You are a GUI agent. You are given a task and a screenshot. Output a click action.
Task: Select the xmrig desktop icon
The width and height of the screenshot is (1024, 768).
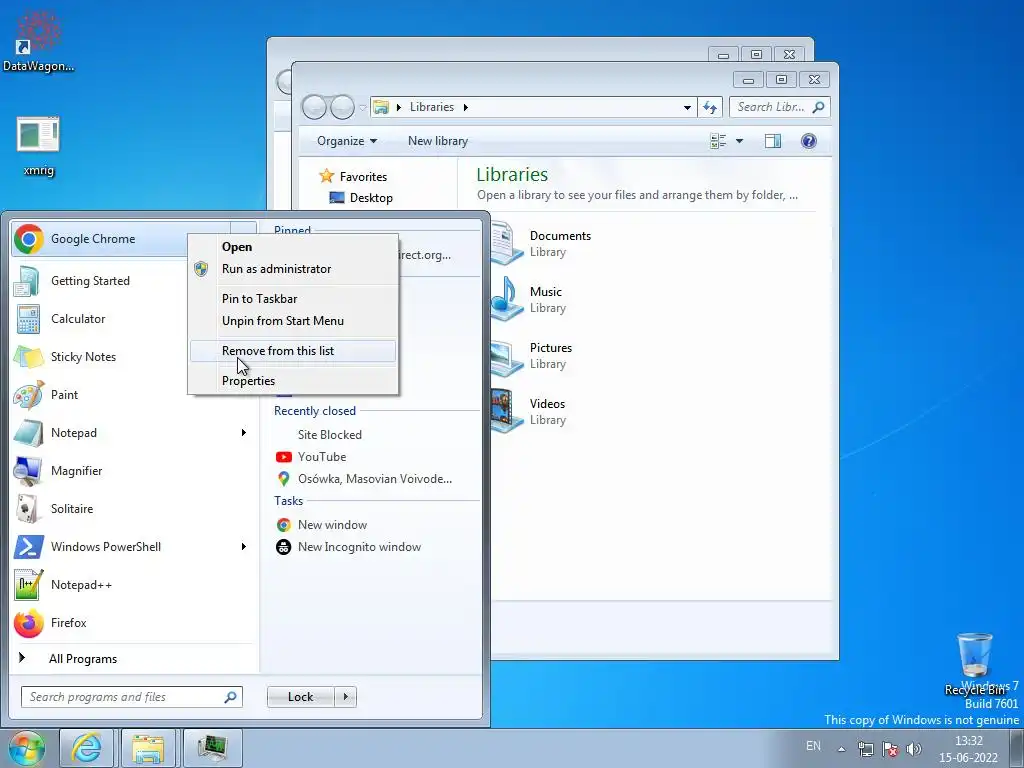[x=38, y=146]
